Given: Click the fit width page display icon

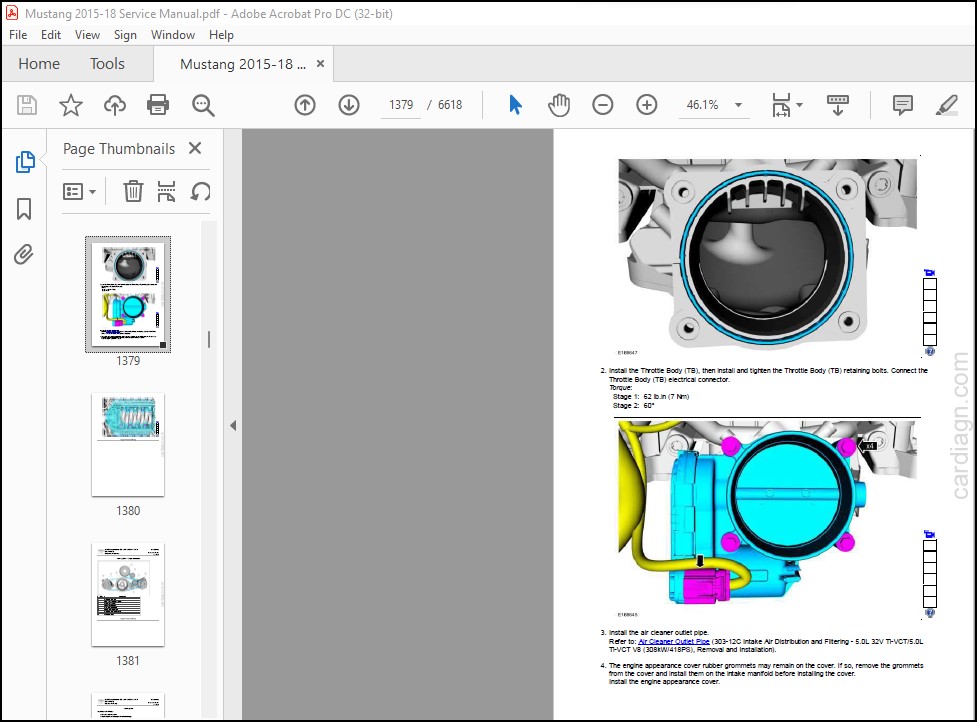Looking at the screenshot, I should (781, 105).
